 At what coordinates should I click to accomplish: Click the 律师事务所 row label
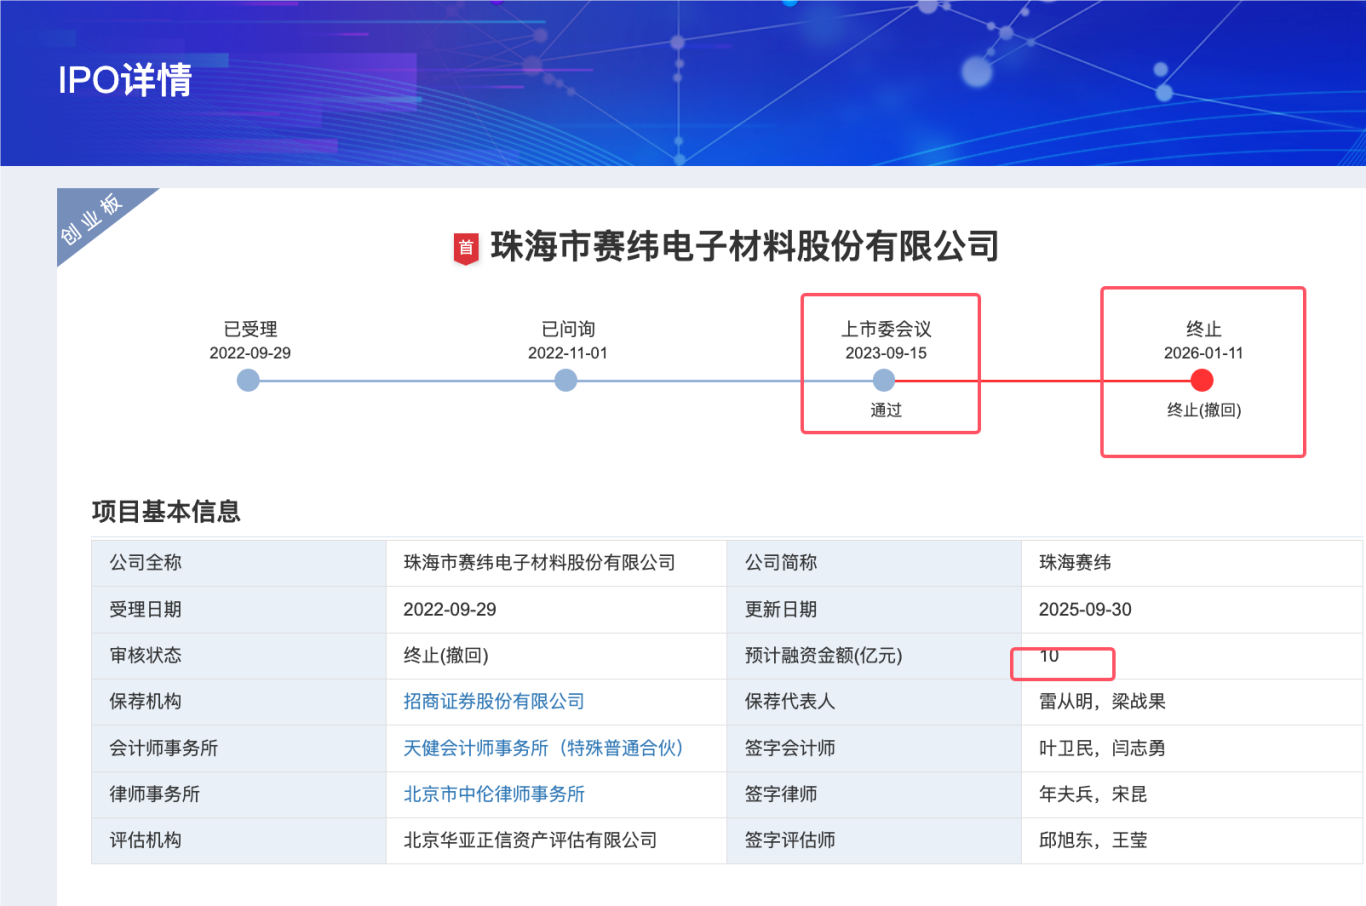click(155, 794)
